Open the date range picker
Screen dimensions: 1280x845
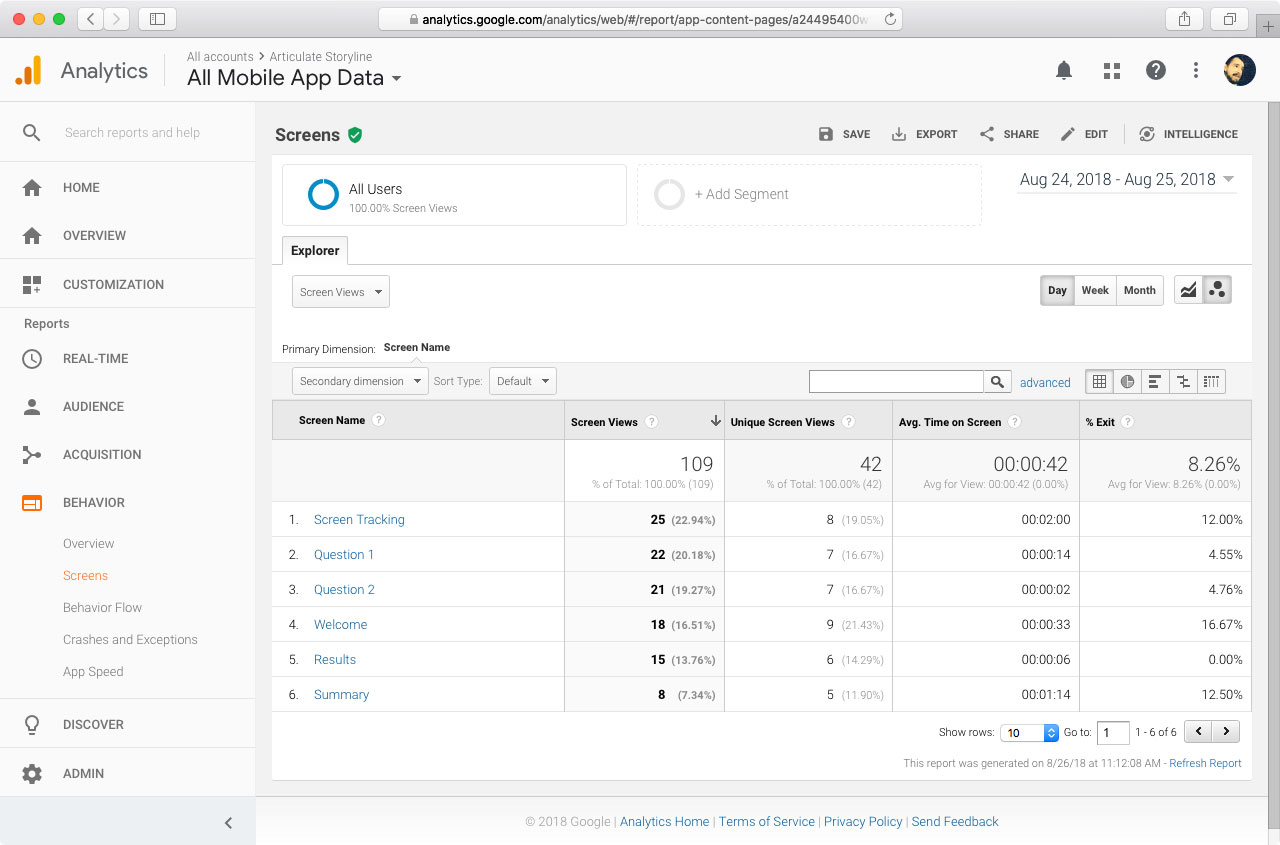[1126, 180]
